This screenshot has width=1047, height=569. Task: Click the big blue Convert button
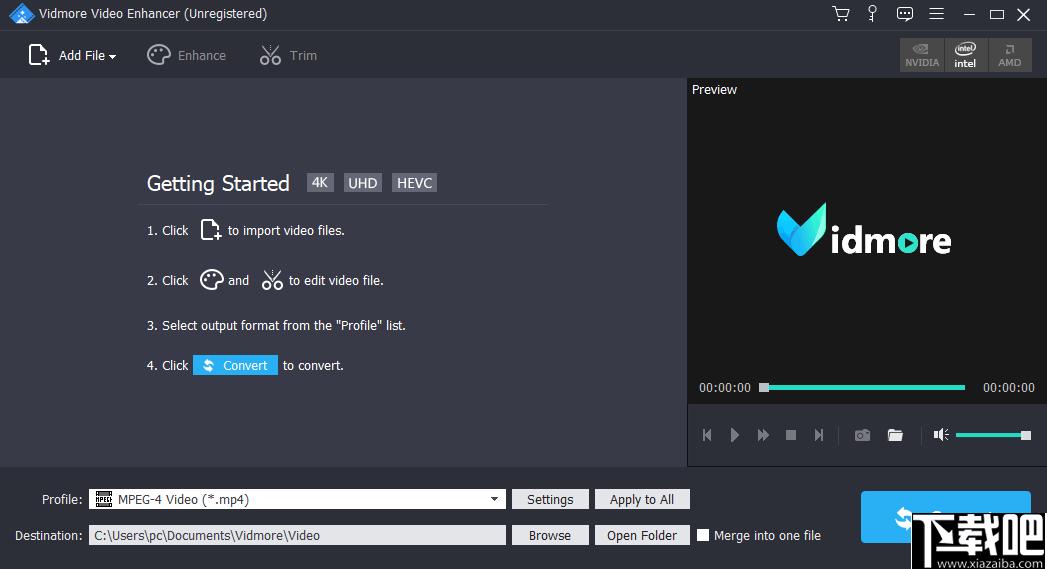[946, 517]
